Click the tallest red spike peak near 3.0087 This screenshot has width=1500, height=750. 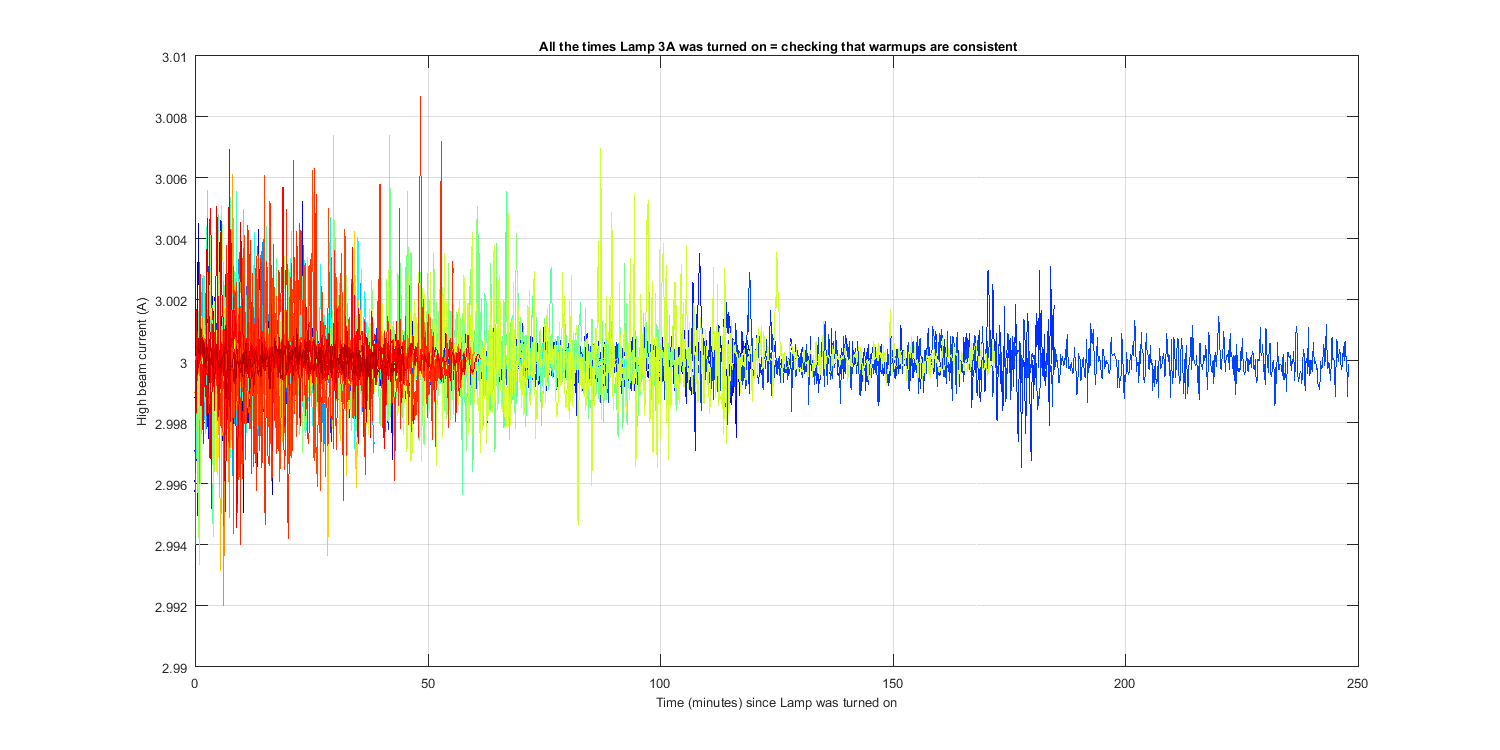(421, 98)
